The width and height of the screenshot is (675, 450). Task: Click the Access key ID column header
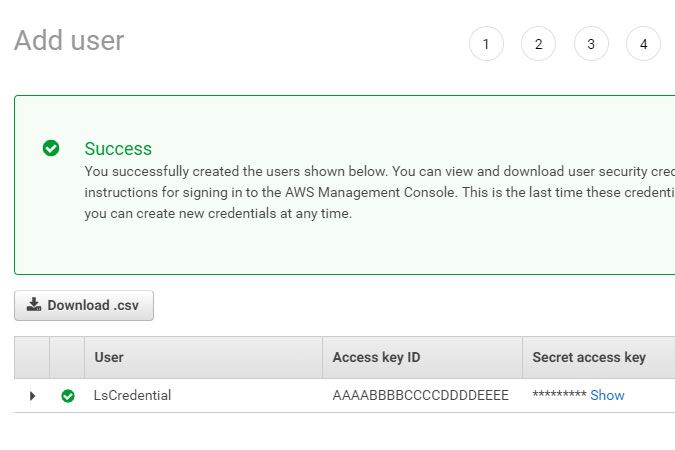[x=376, y=357]
